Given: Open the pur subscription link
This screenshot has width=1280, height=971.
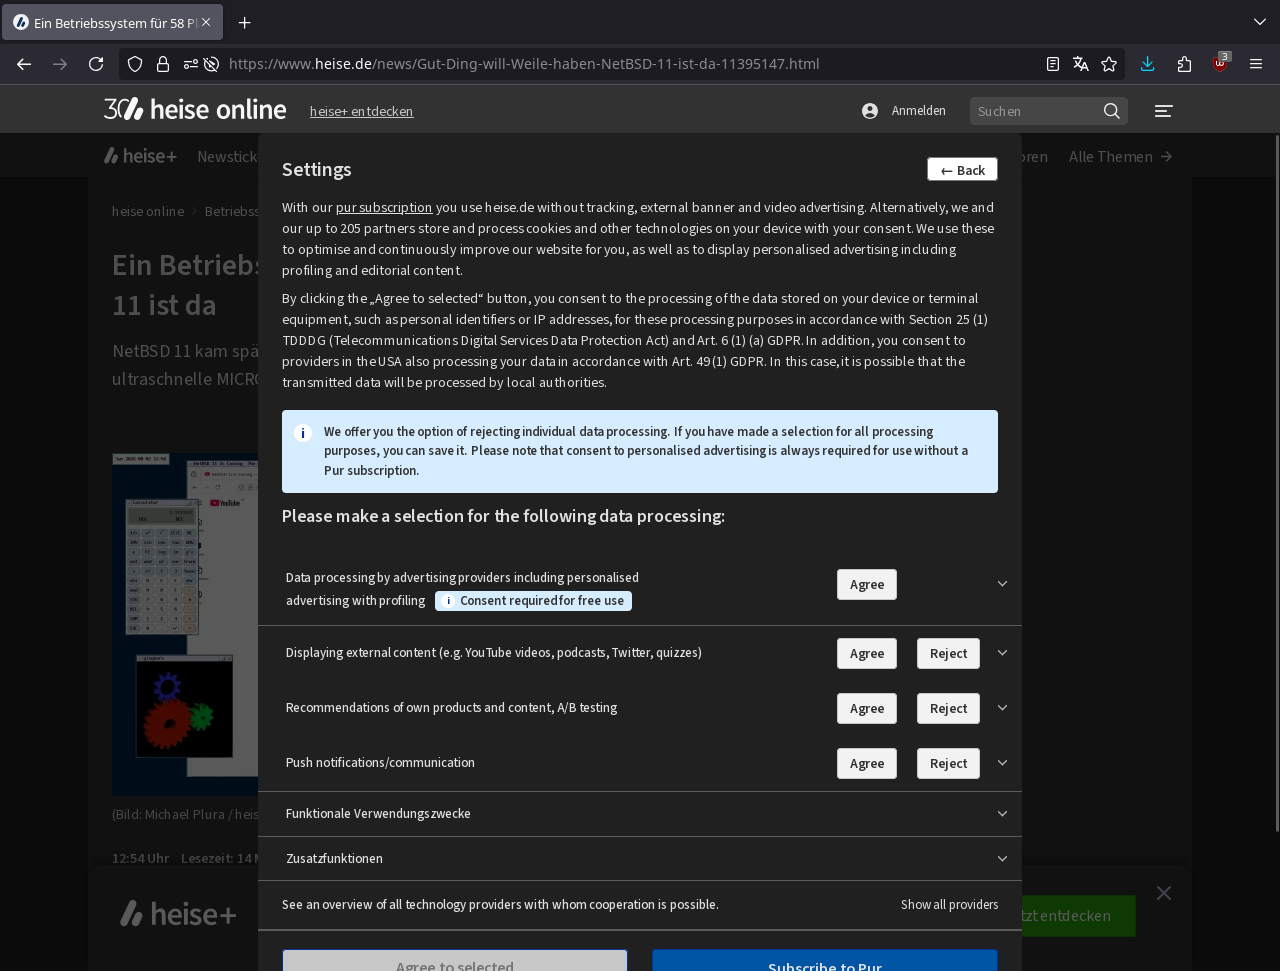Looking at the screenshot, I should [384, 207].
